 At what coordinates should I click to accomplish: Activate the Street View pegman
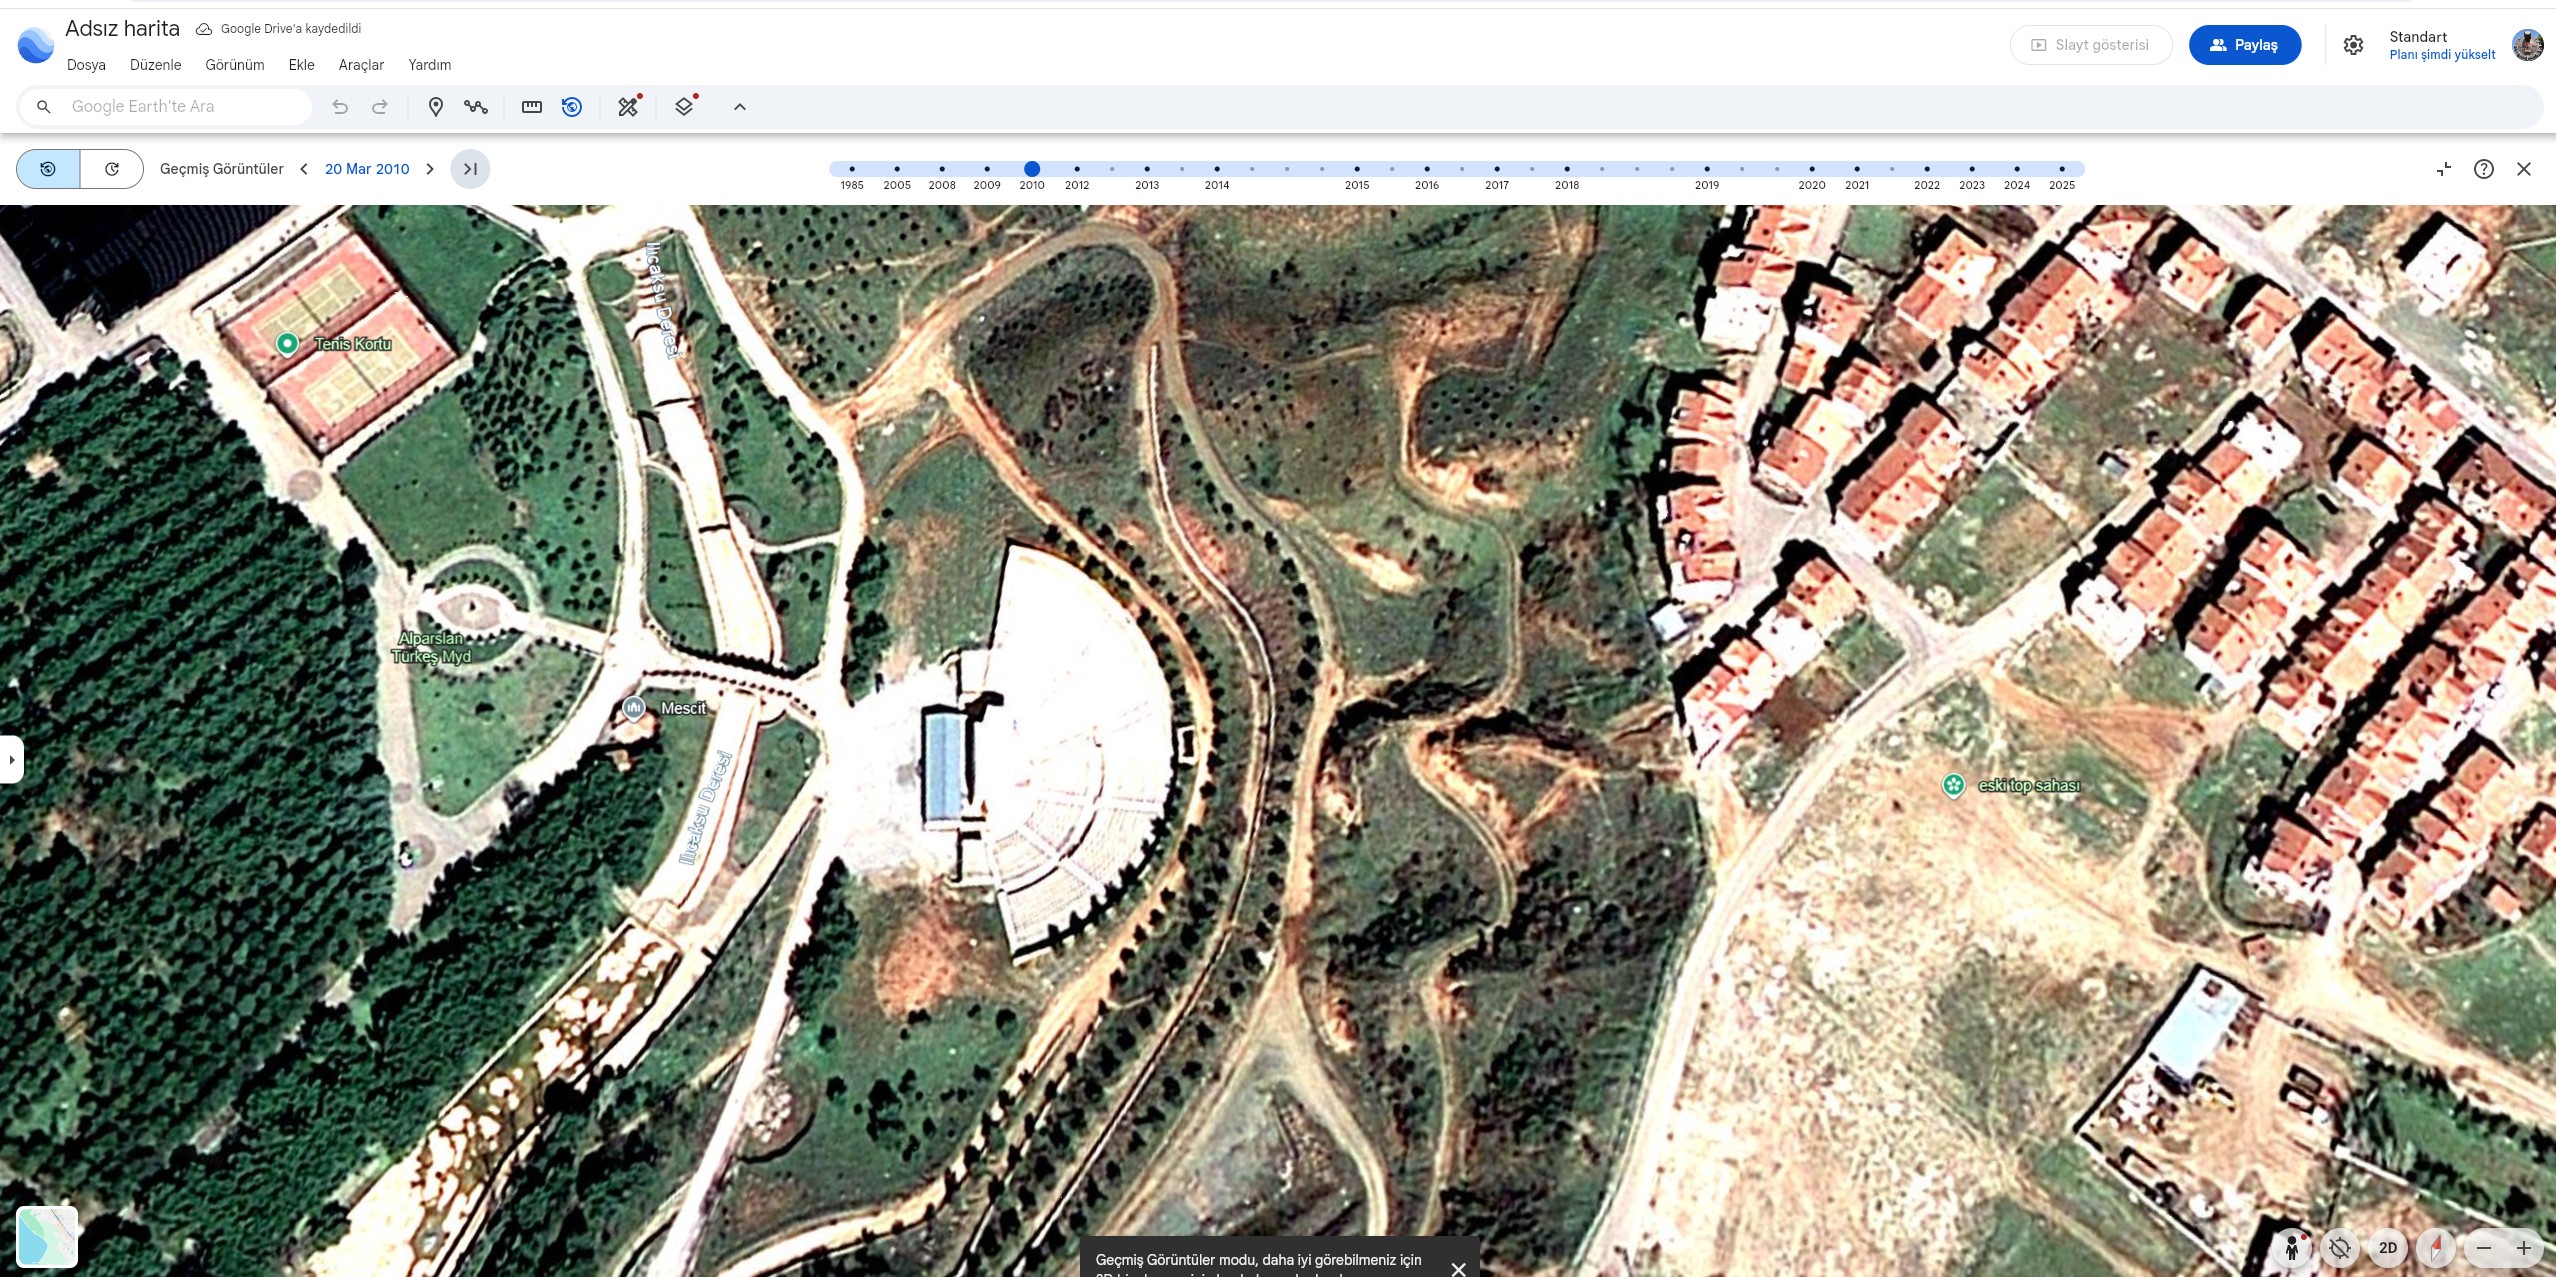tap(2292, 1248)
